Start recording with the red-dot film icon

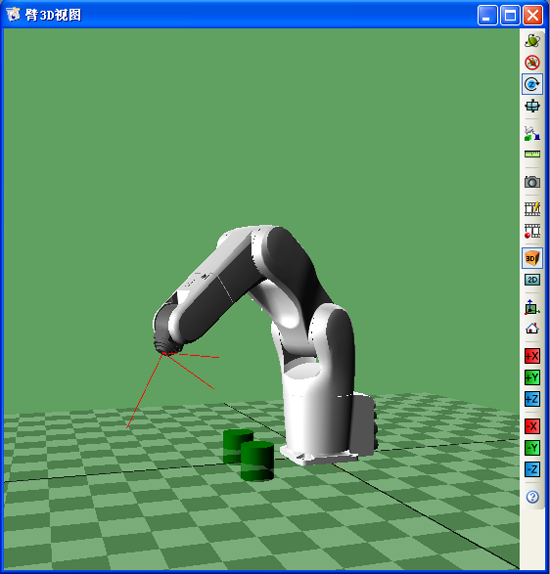pyautogui.click(x=532, y=231)
